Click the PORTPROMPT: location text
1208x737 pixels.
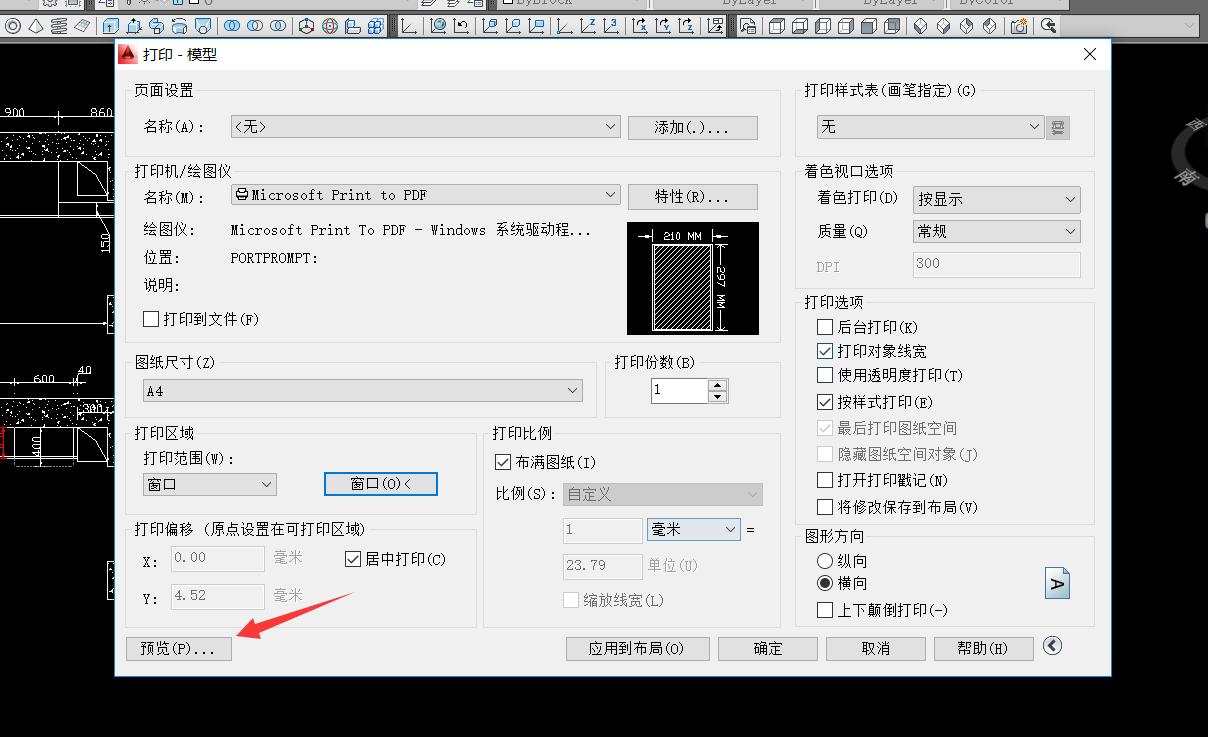tap(274, 258)
